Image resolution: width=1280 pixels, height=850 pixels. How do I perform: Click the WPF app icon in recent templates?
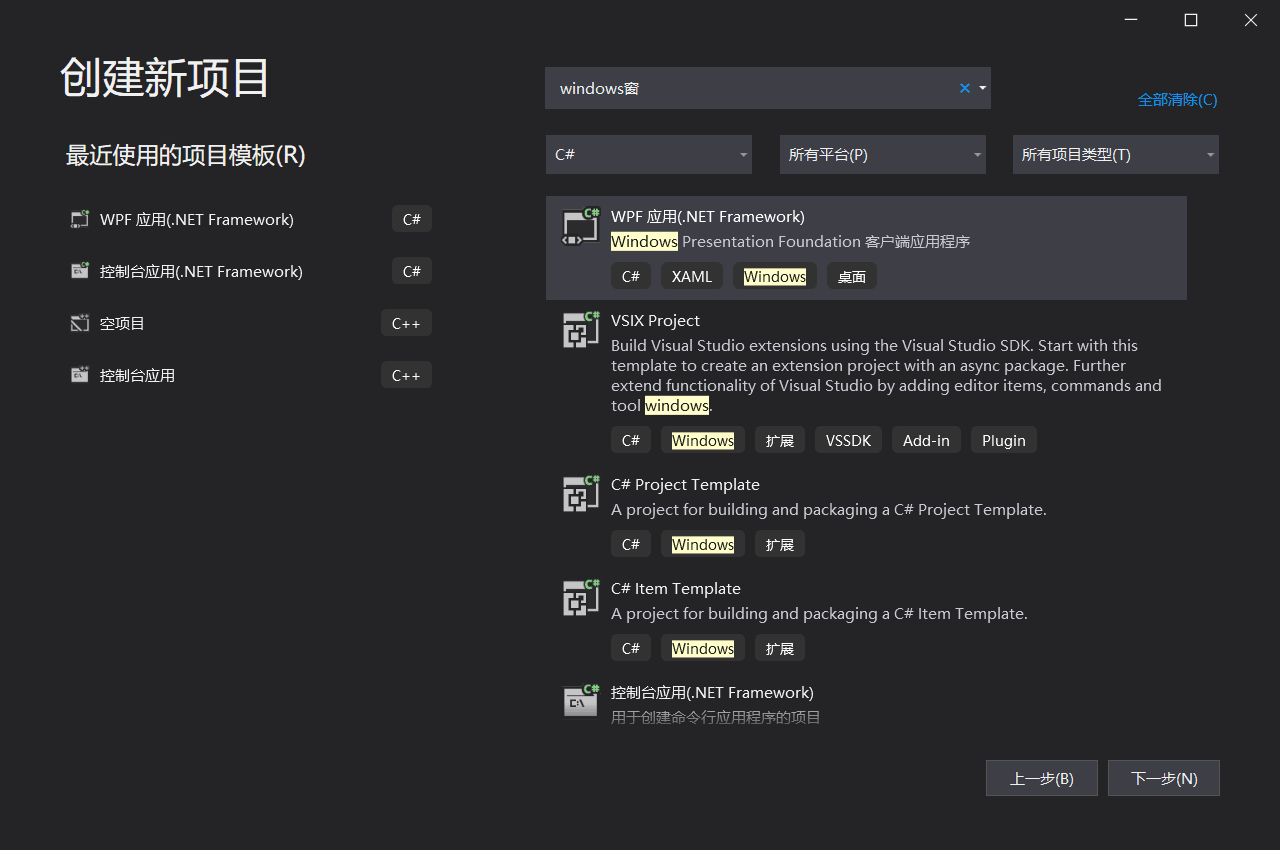(80, 219)
